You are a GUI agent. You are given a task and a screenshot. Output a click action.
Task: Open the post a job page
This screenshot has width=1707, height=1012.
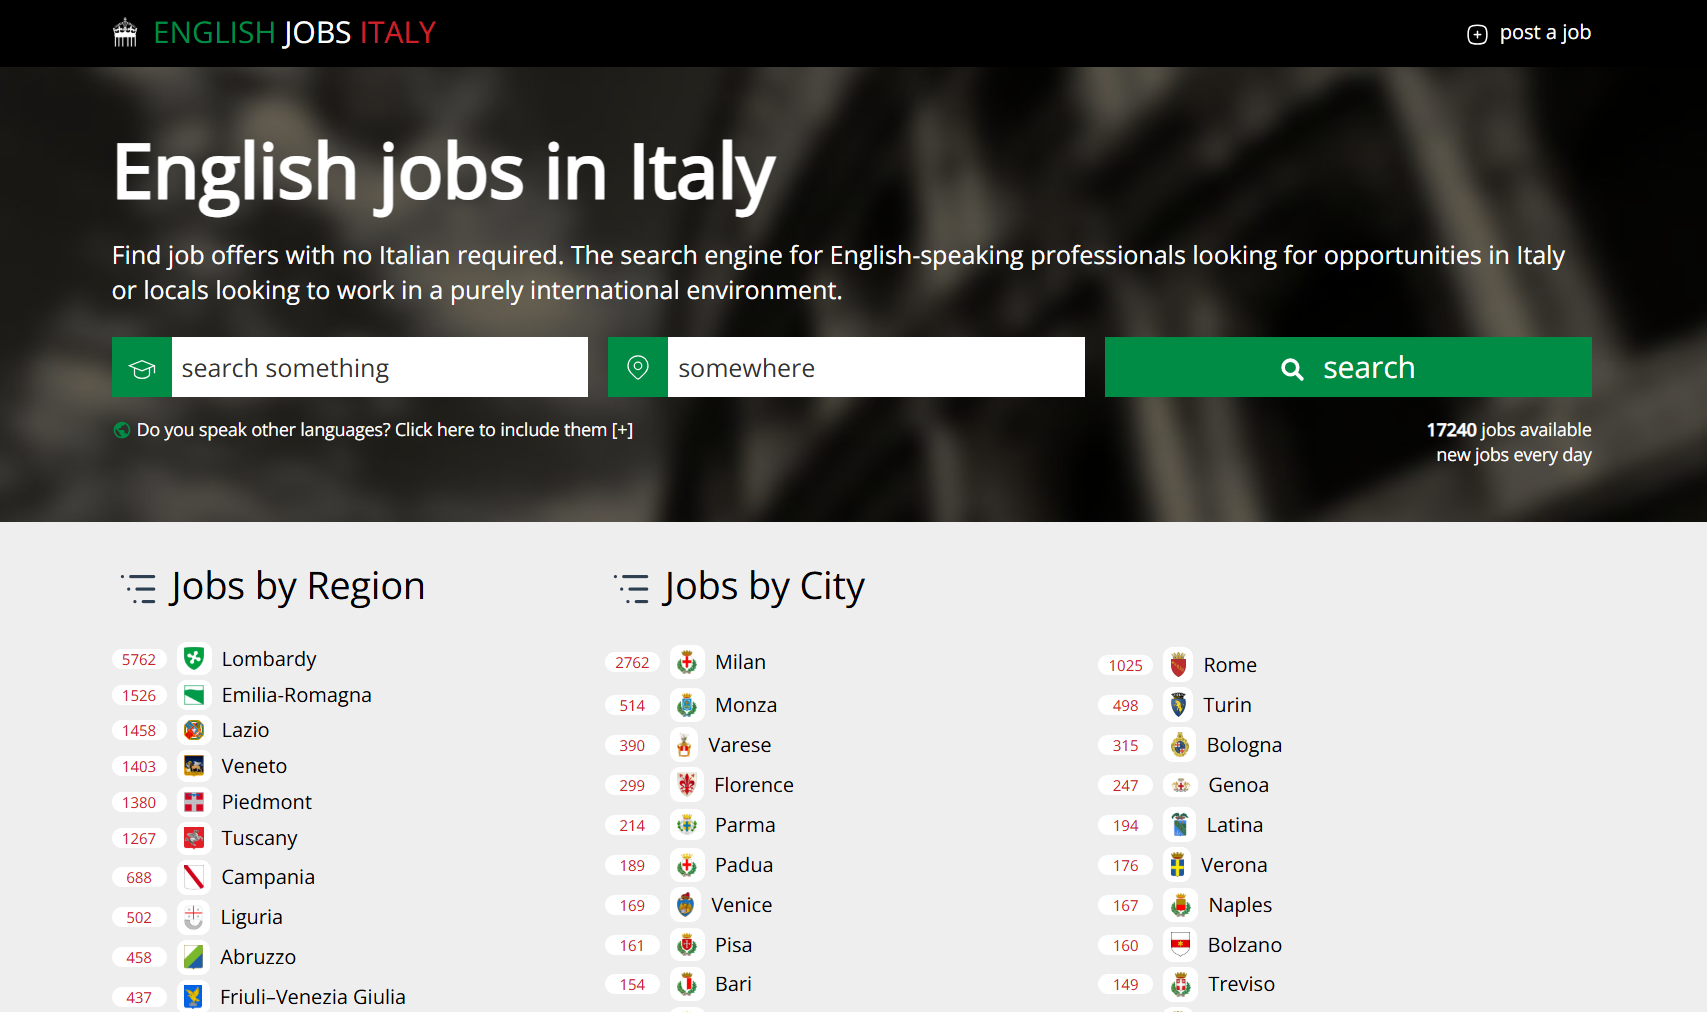(x=1544, y=32)
